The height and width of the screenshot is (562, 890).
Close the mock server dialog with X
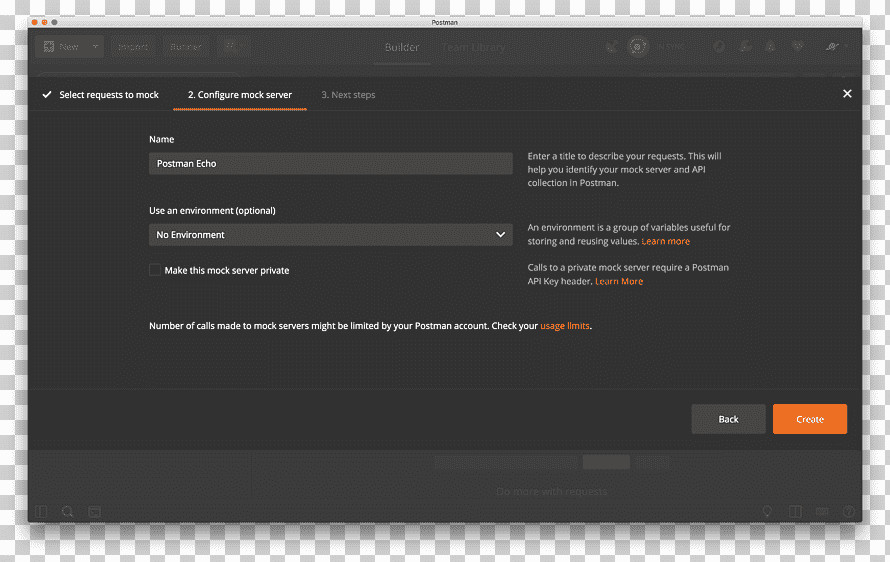tap(847, 94)
